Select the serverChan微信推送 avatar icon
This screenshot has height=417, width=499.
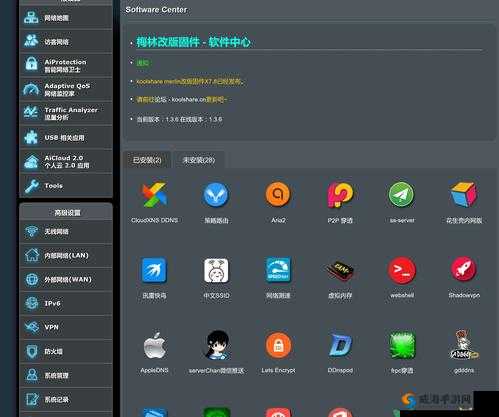point(217,345)
